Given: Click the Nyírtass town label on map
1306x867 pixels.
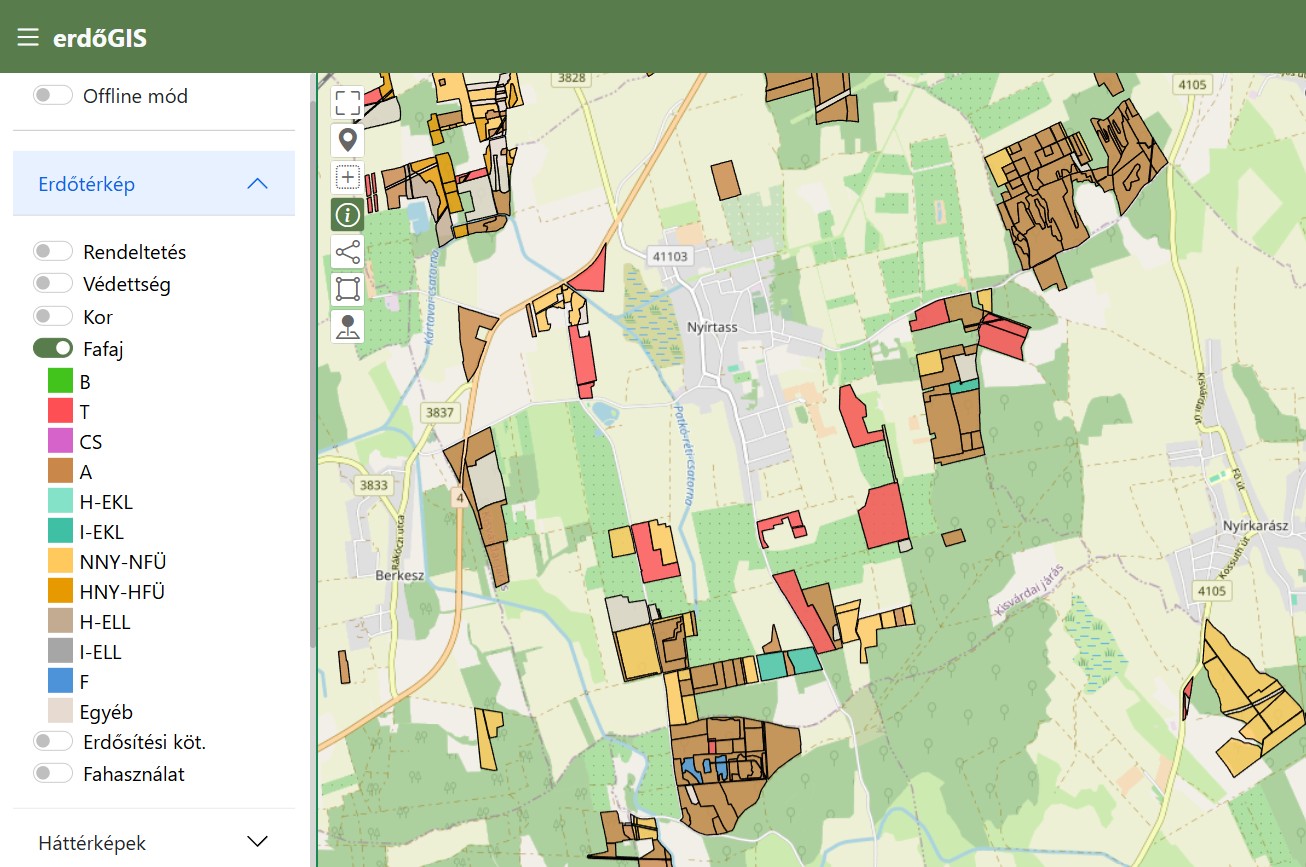Looking at the screenshot, I should (x=712, y=327).
